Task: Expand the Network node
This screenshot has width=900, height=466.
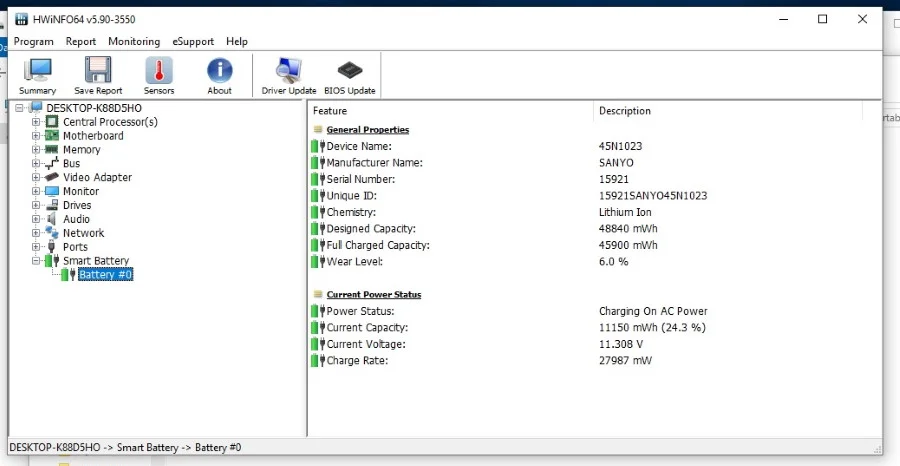Action: (36, 233)
